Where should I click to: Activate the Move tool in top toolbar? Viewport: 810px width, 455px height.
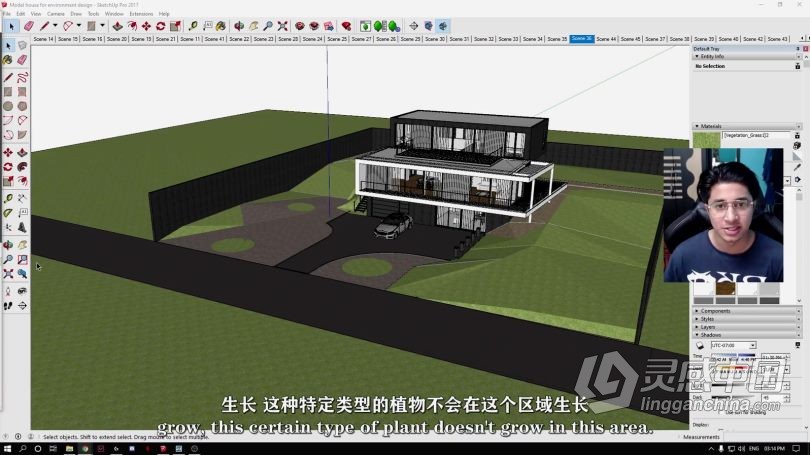147,26
